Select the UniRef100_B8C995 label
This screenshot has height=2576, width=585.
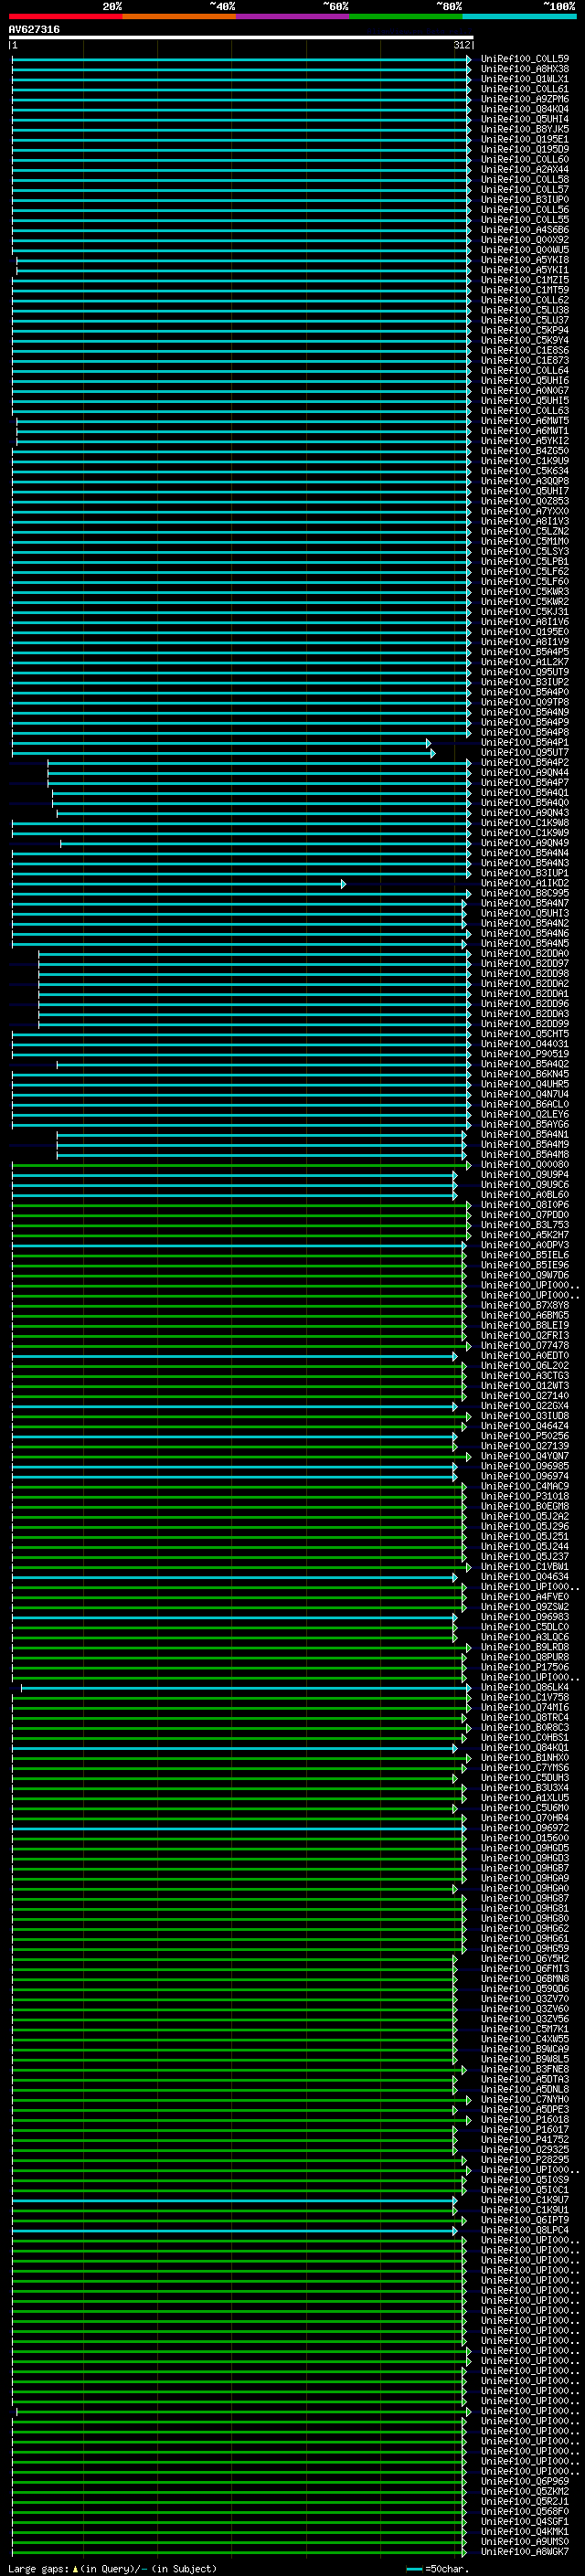[525, 893]
